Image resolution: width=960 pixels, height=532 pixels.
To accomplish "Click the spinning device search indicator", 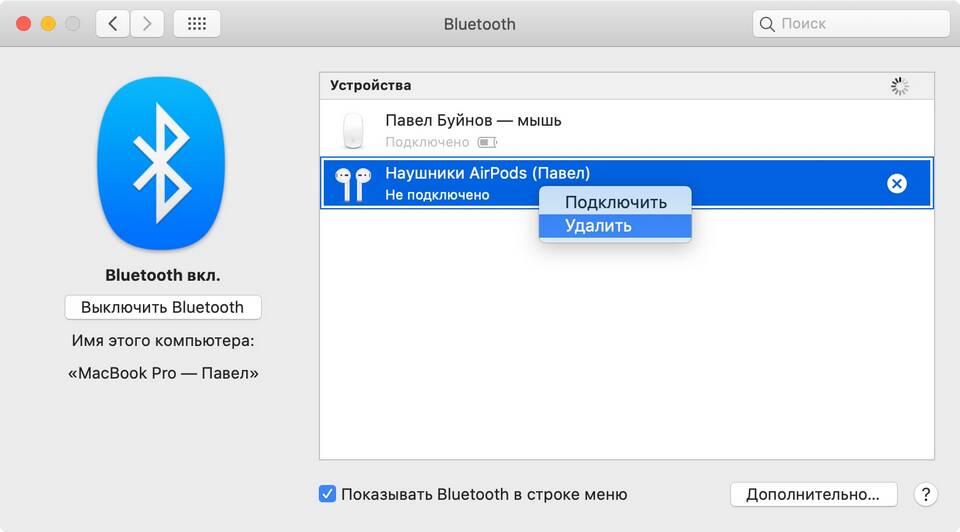I will pyautogui.click(x=899, y=86).
